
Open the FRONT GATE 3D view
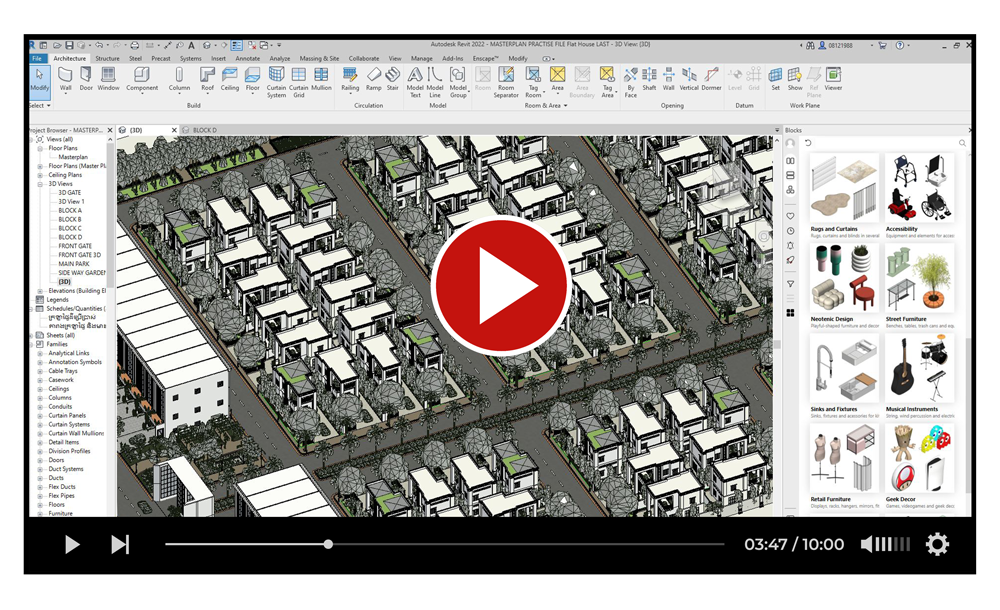pos(79,255)
